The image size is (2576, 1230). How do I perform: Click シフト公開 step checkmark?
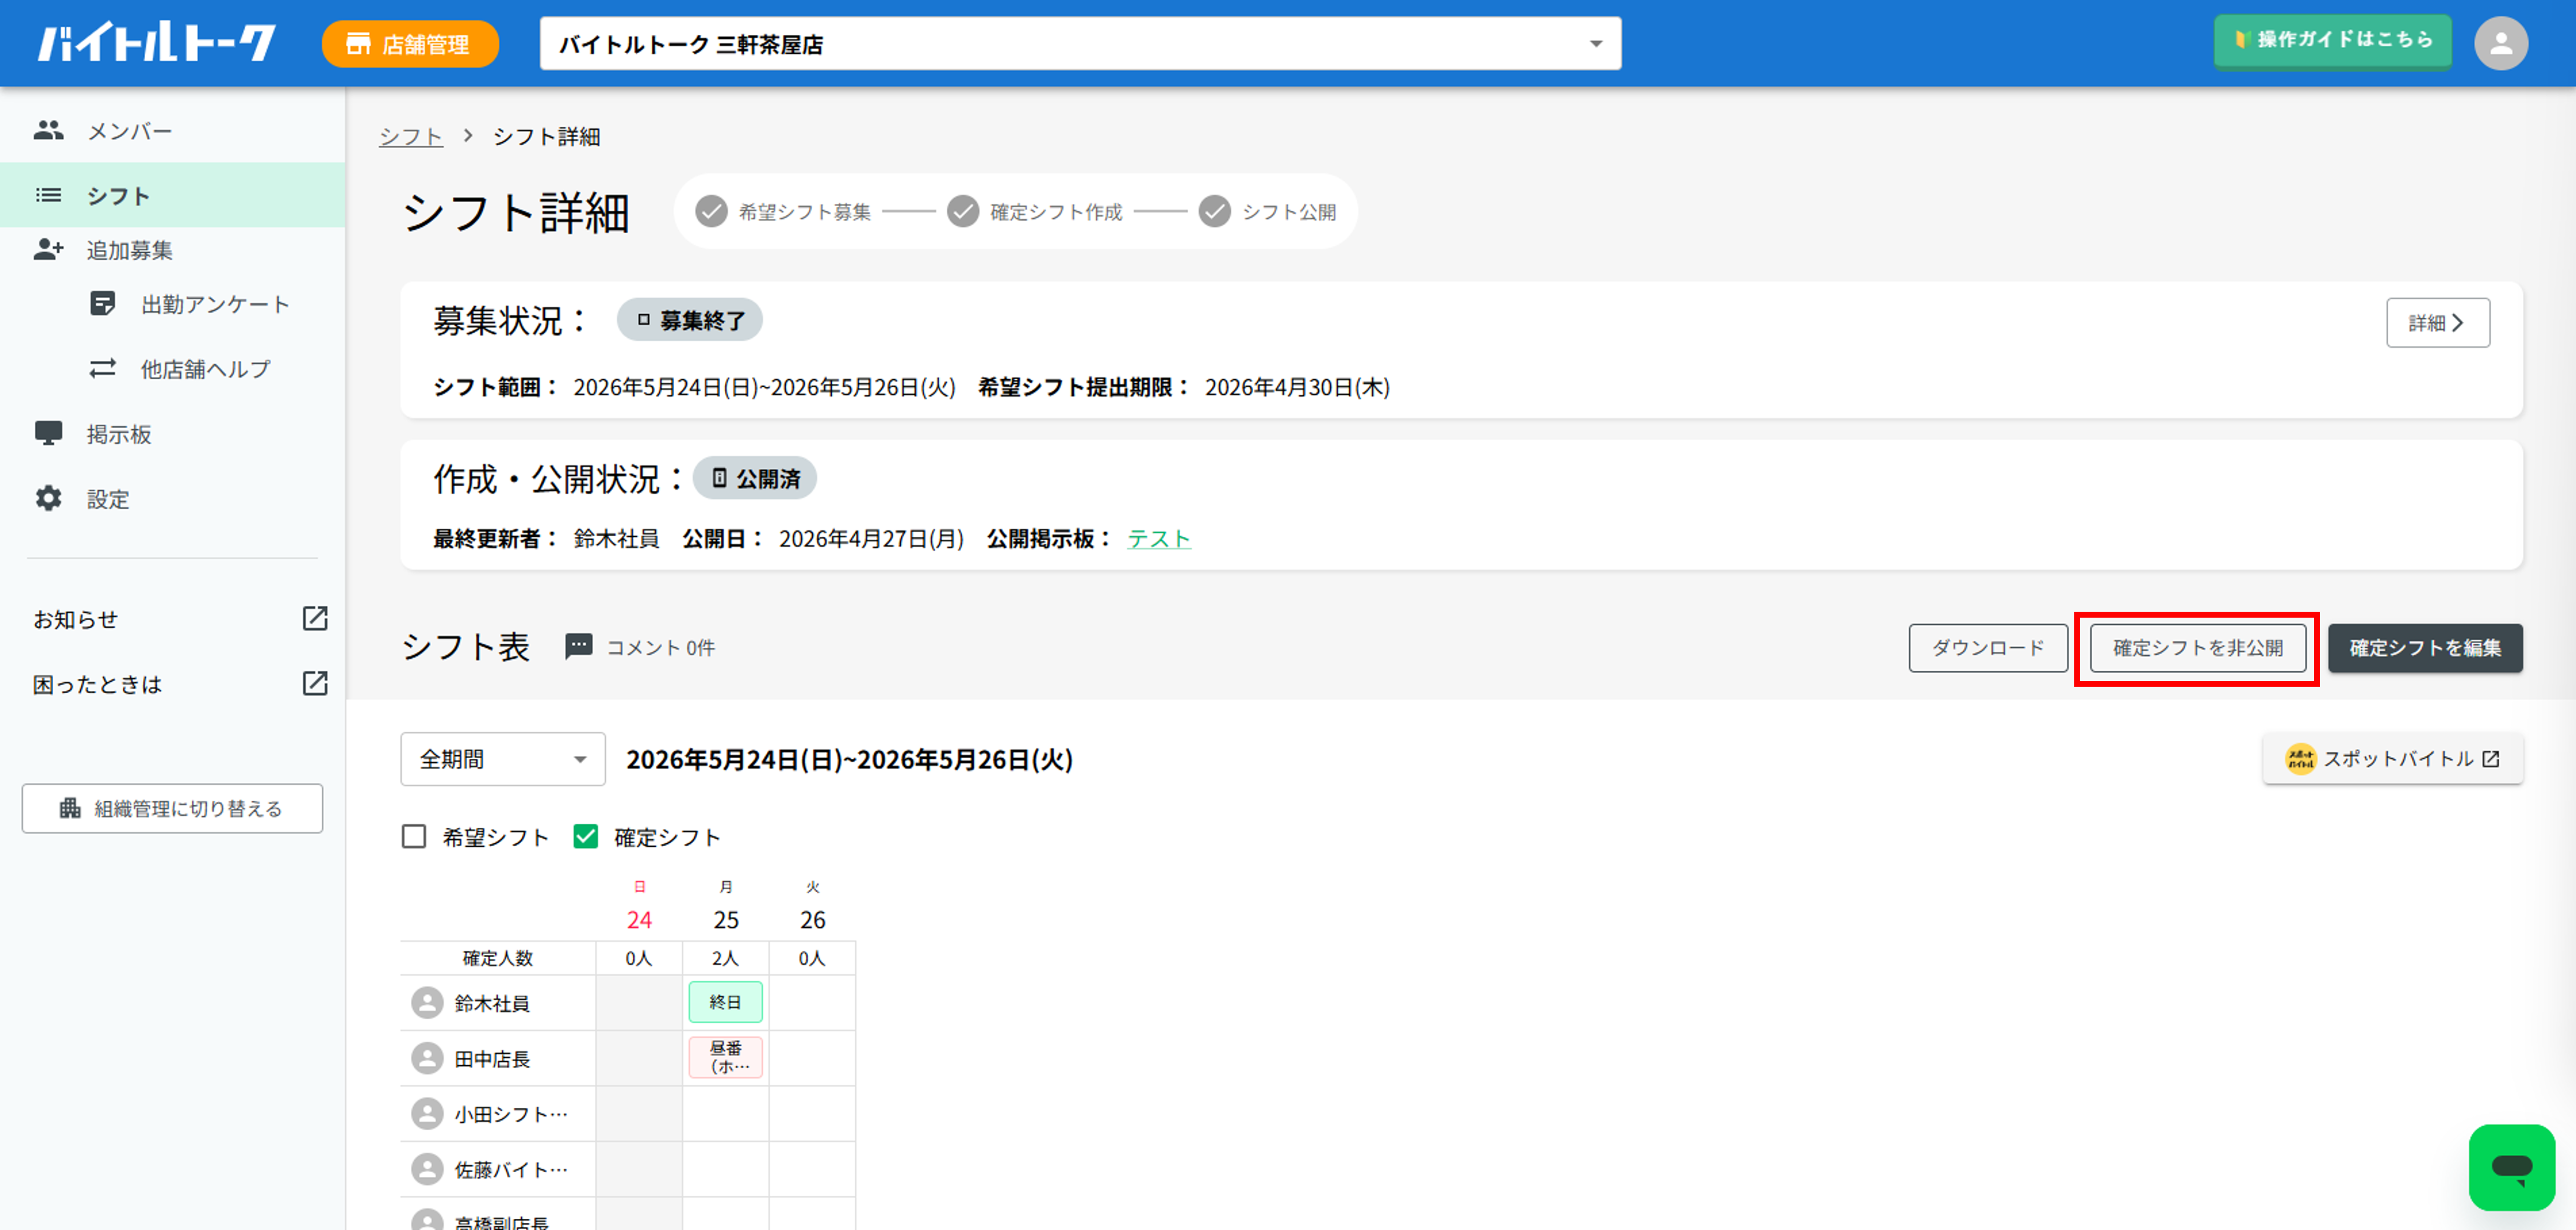(1215, 211)
